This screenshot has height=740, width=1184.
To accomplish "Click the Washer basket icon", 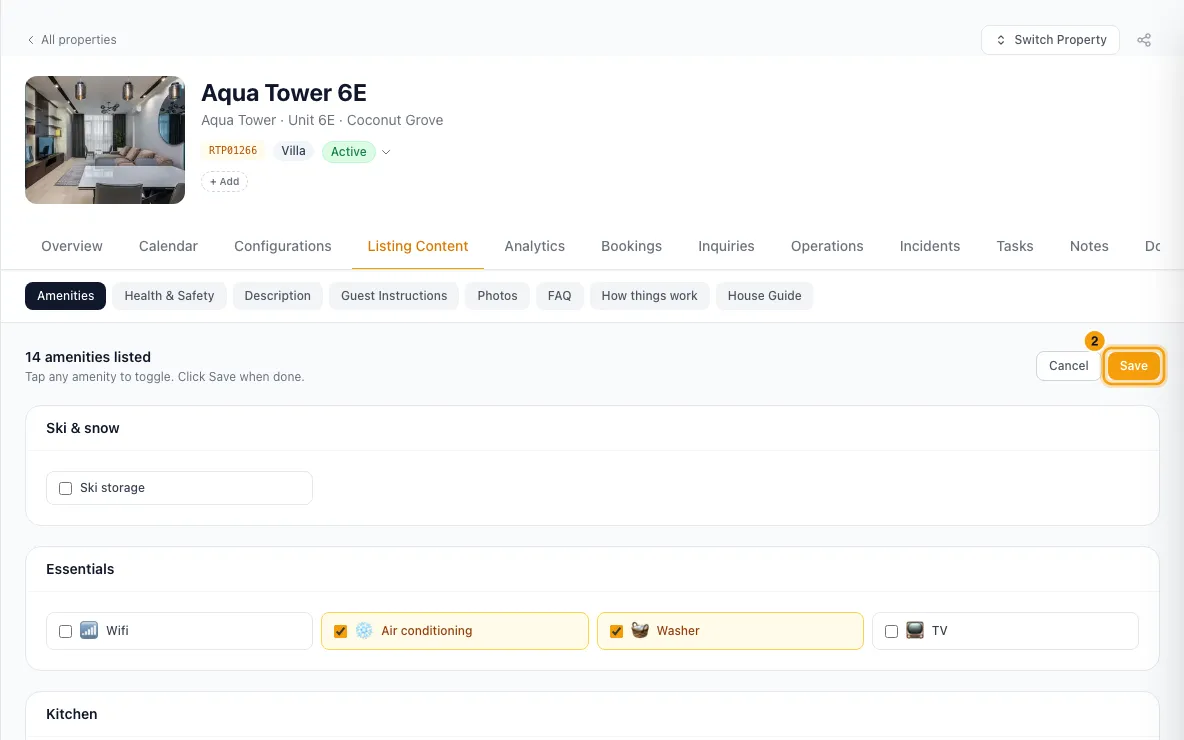I will pyautogui.click(x=640, y=631).
